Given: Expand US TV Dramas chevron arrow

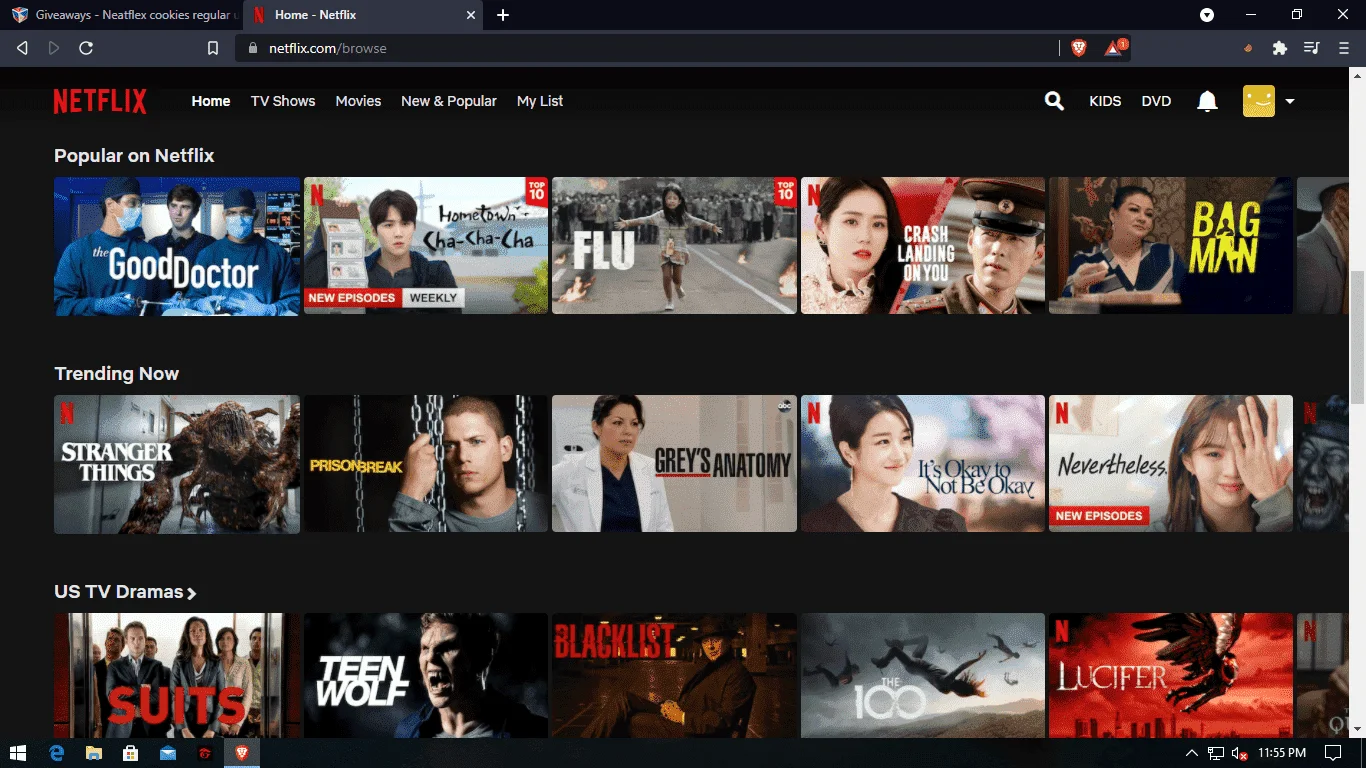Looking at the screenshot, I should coord(192,593).
